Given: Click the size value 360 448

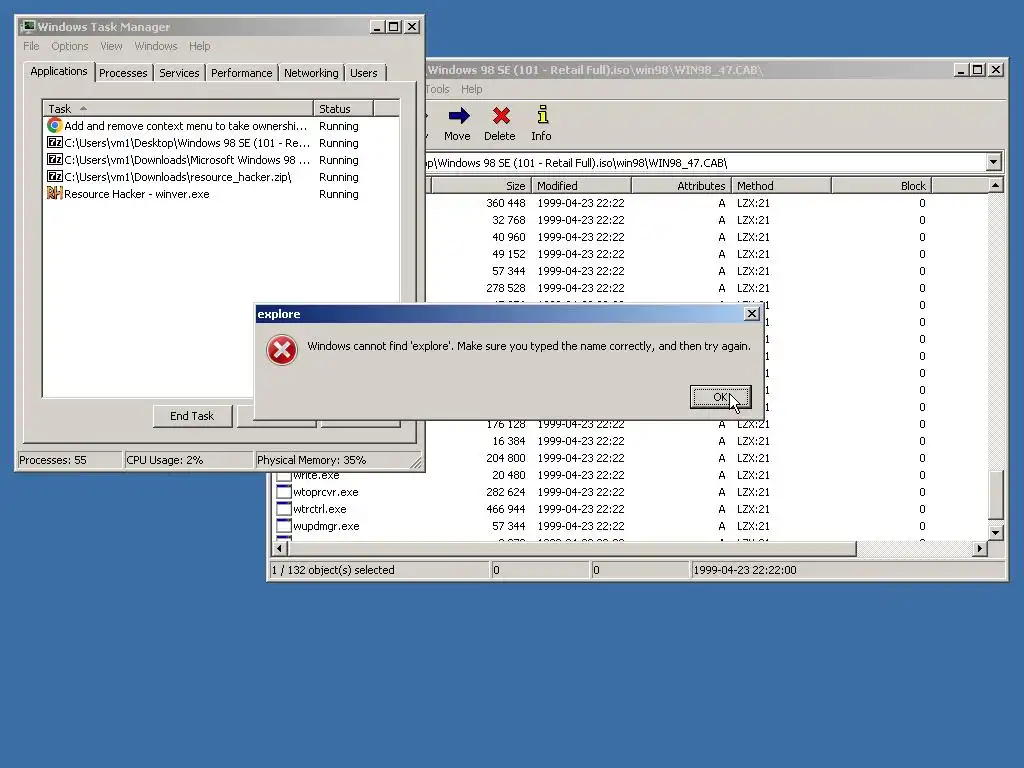Looking at the screenshot, I should pos(505,203).
